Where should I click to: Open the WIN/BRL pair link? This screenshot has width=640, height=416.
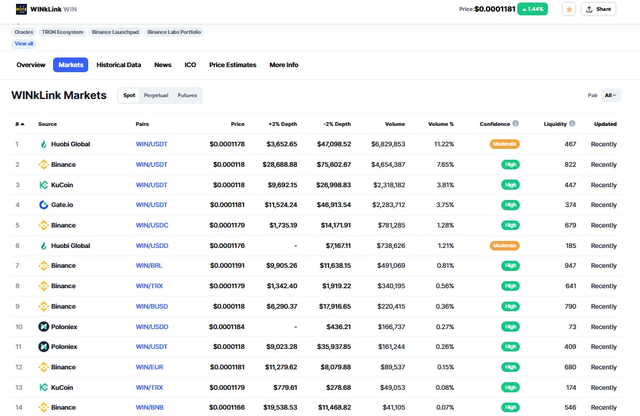coord(149,266)
